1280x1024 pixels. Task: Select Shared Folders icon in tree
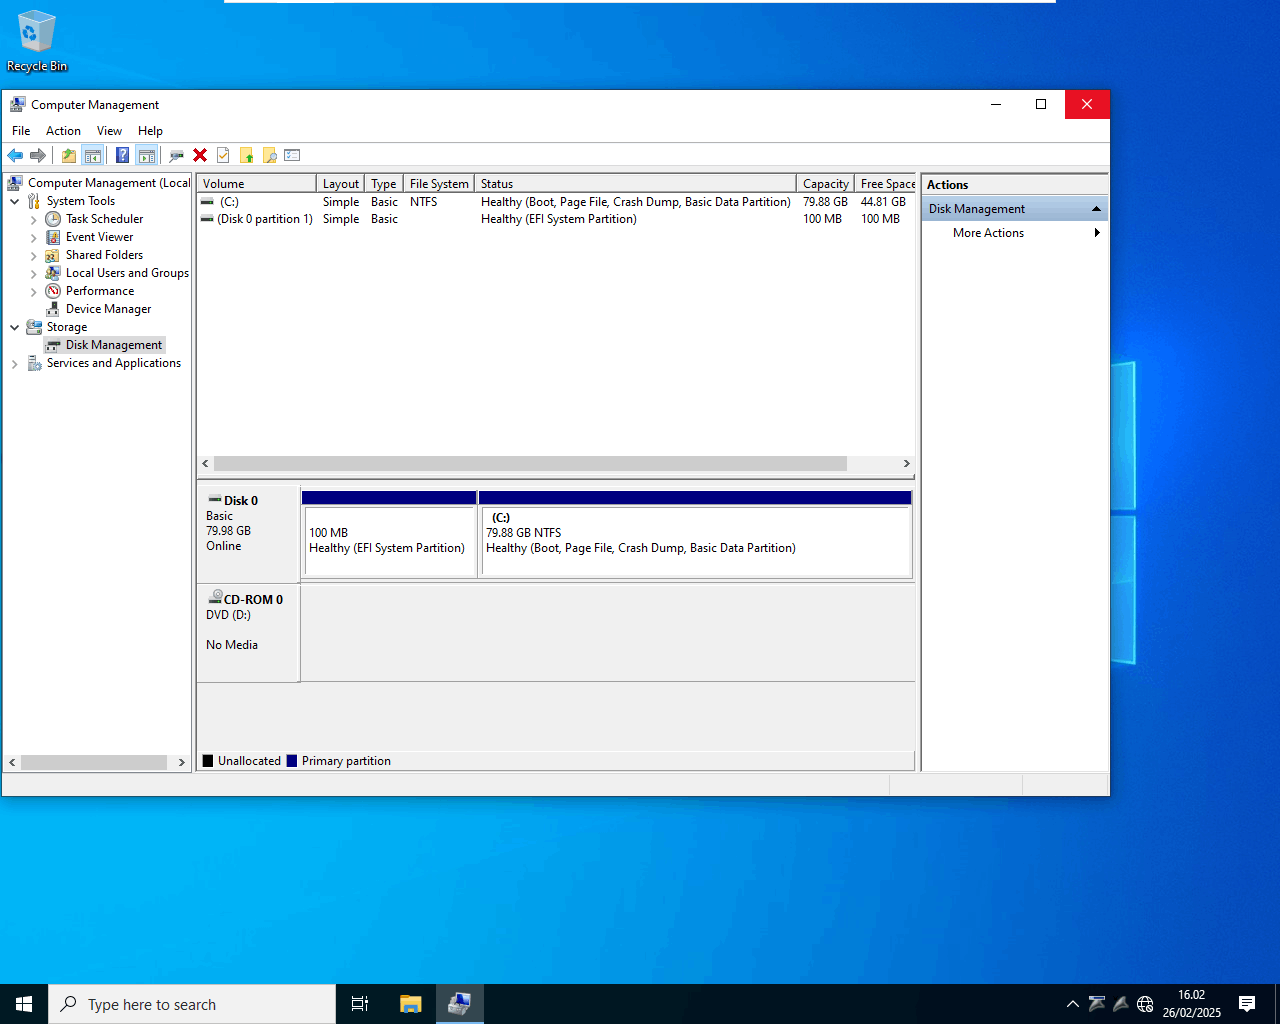[x=53, y=255]
